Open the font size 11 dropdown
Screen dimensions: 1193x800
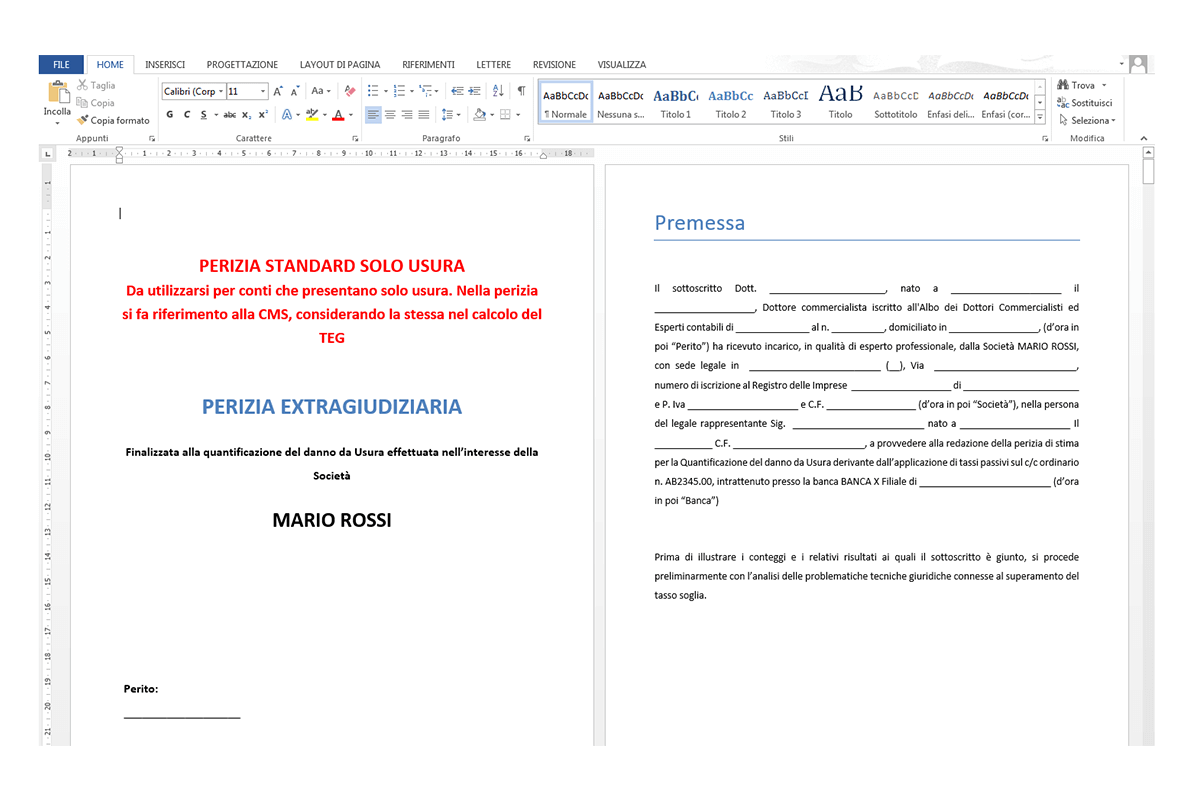click(x=263, y=91)
